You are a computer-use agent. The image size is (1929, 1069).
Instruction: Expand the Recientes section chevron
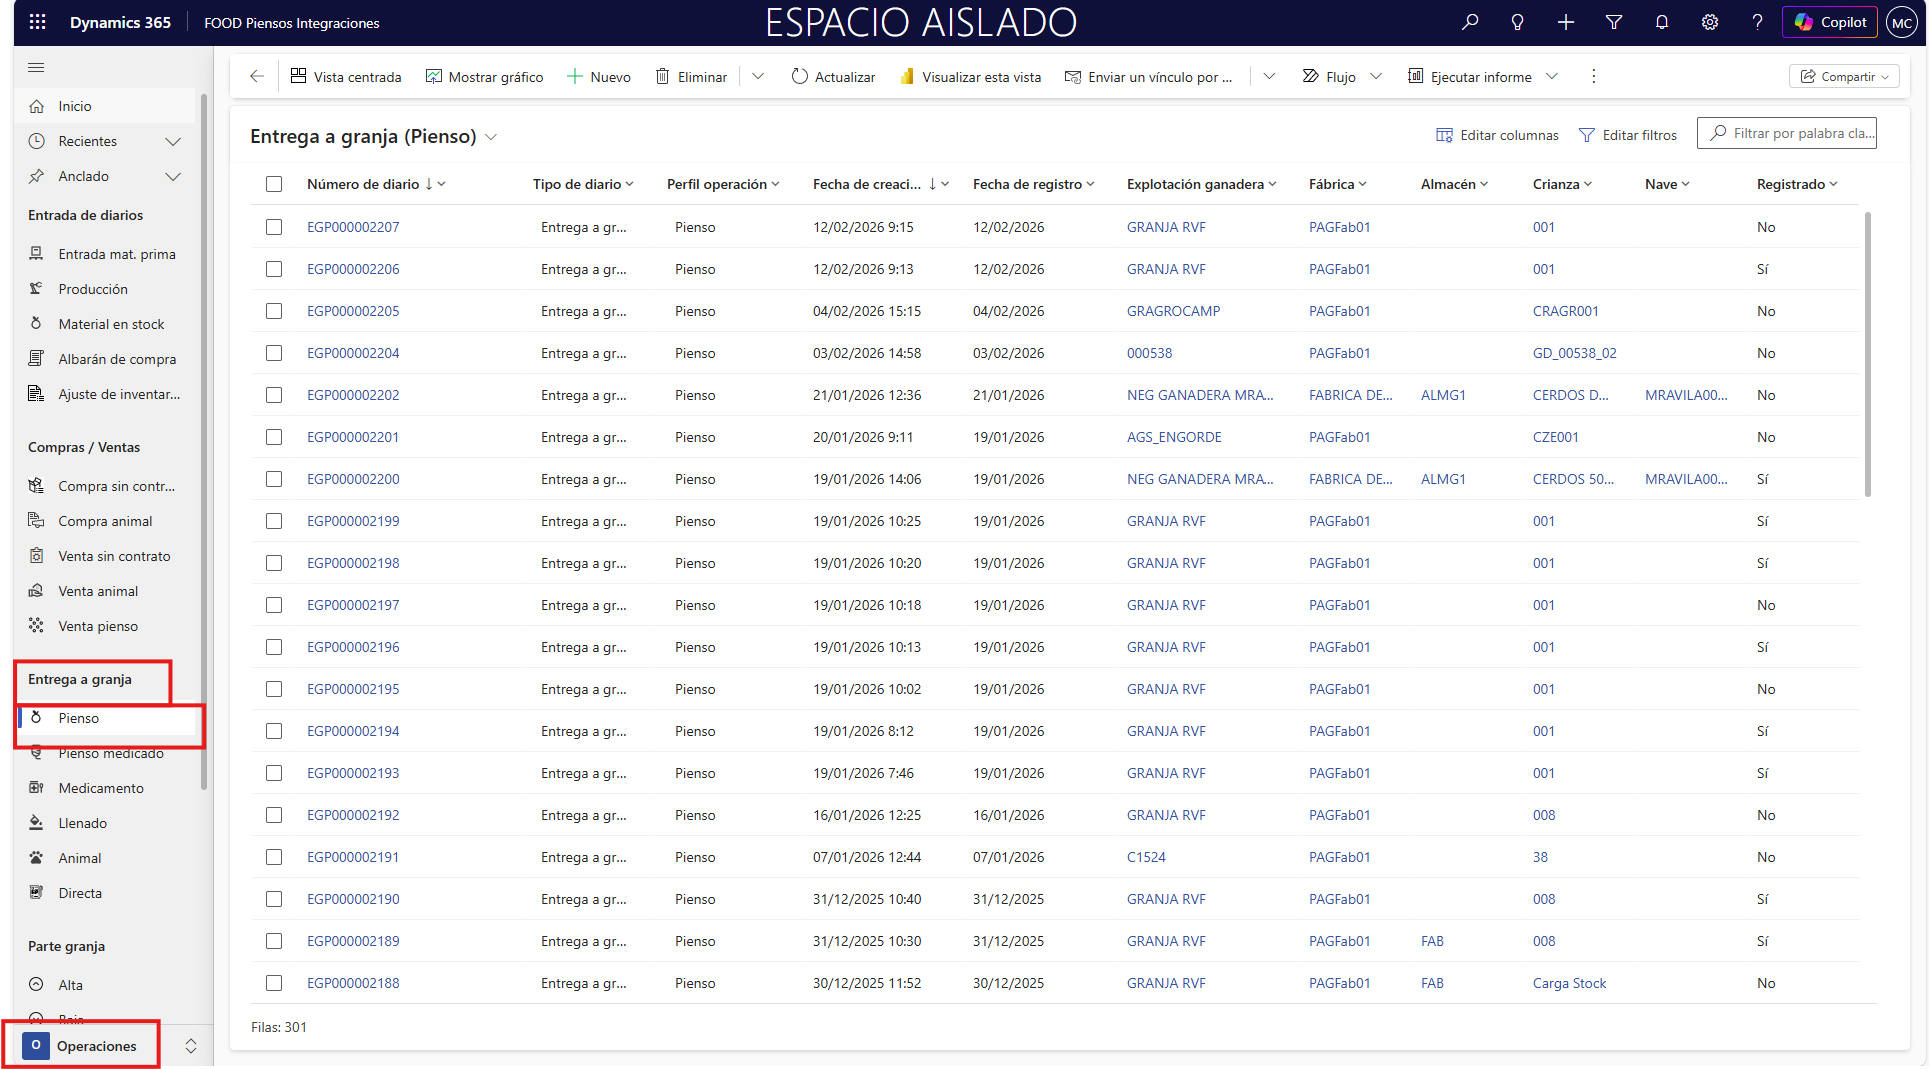(x=173, y=141)
